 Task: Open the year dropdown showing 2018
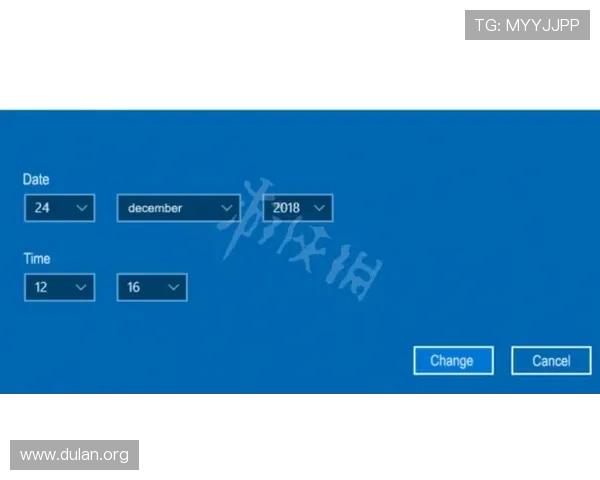coord(297,208)
